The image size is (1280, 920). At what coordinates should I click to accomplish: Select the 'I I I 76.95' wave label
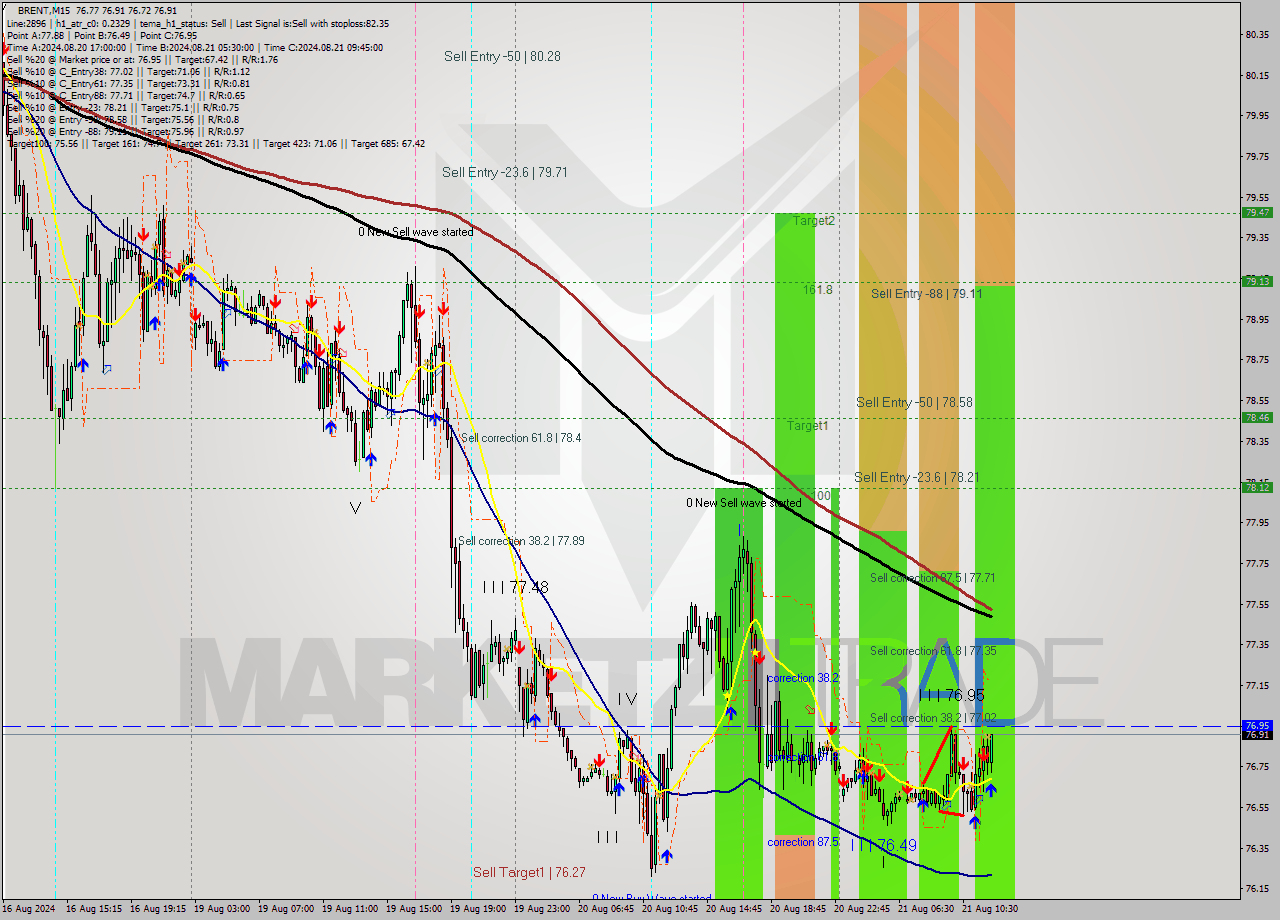tap(951, 695)
